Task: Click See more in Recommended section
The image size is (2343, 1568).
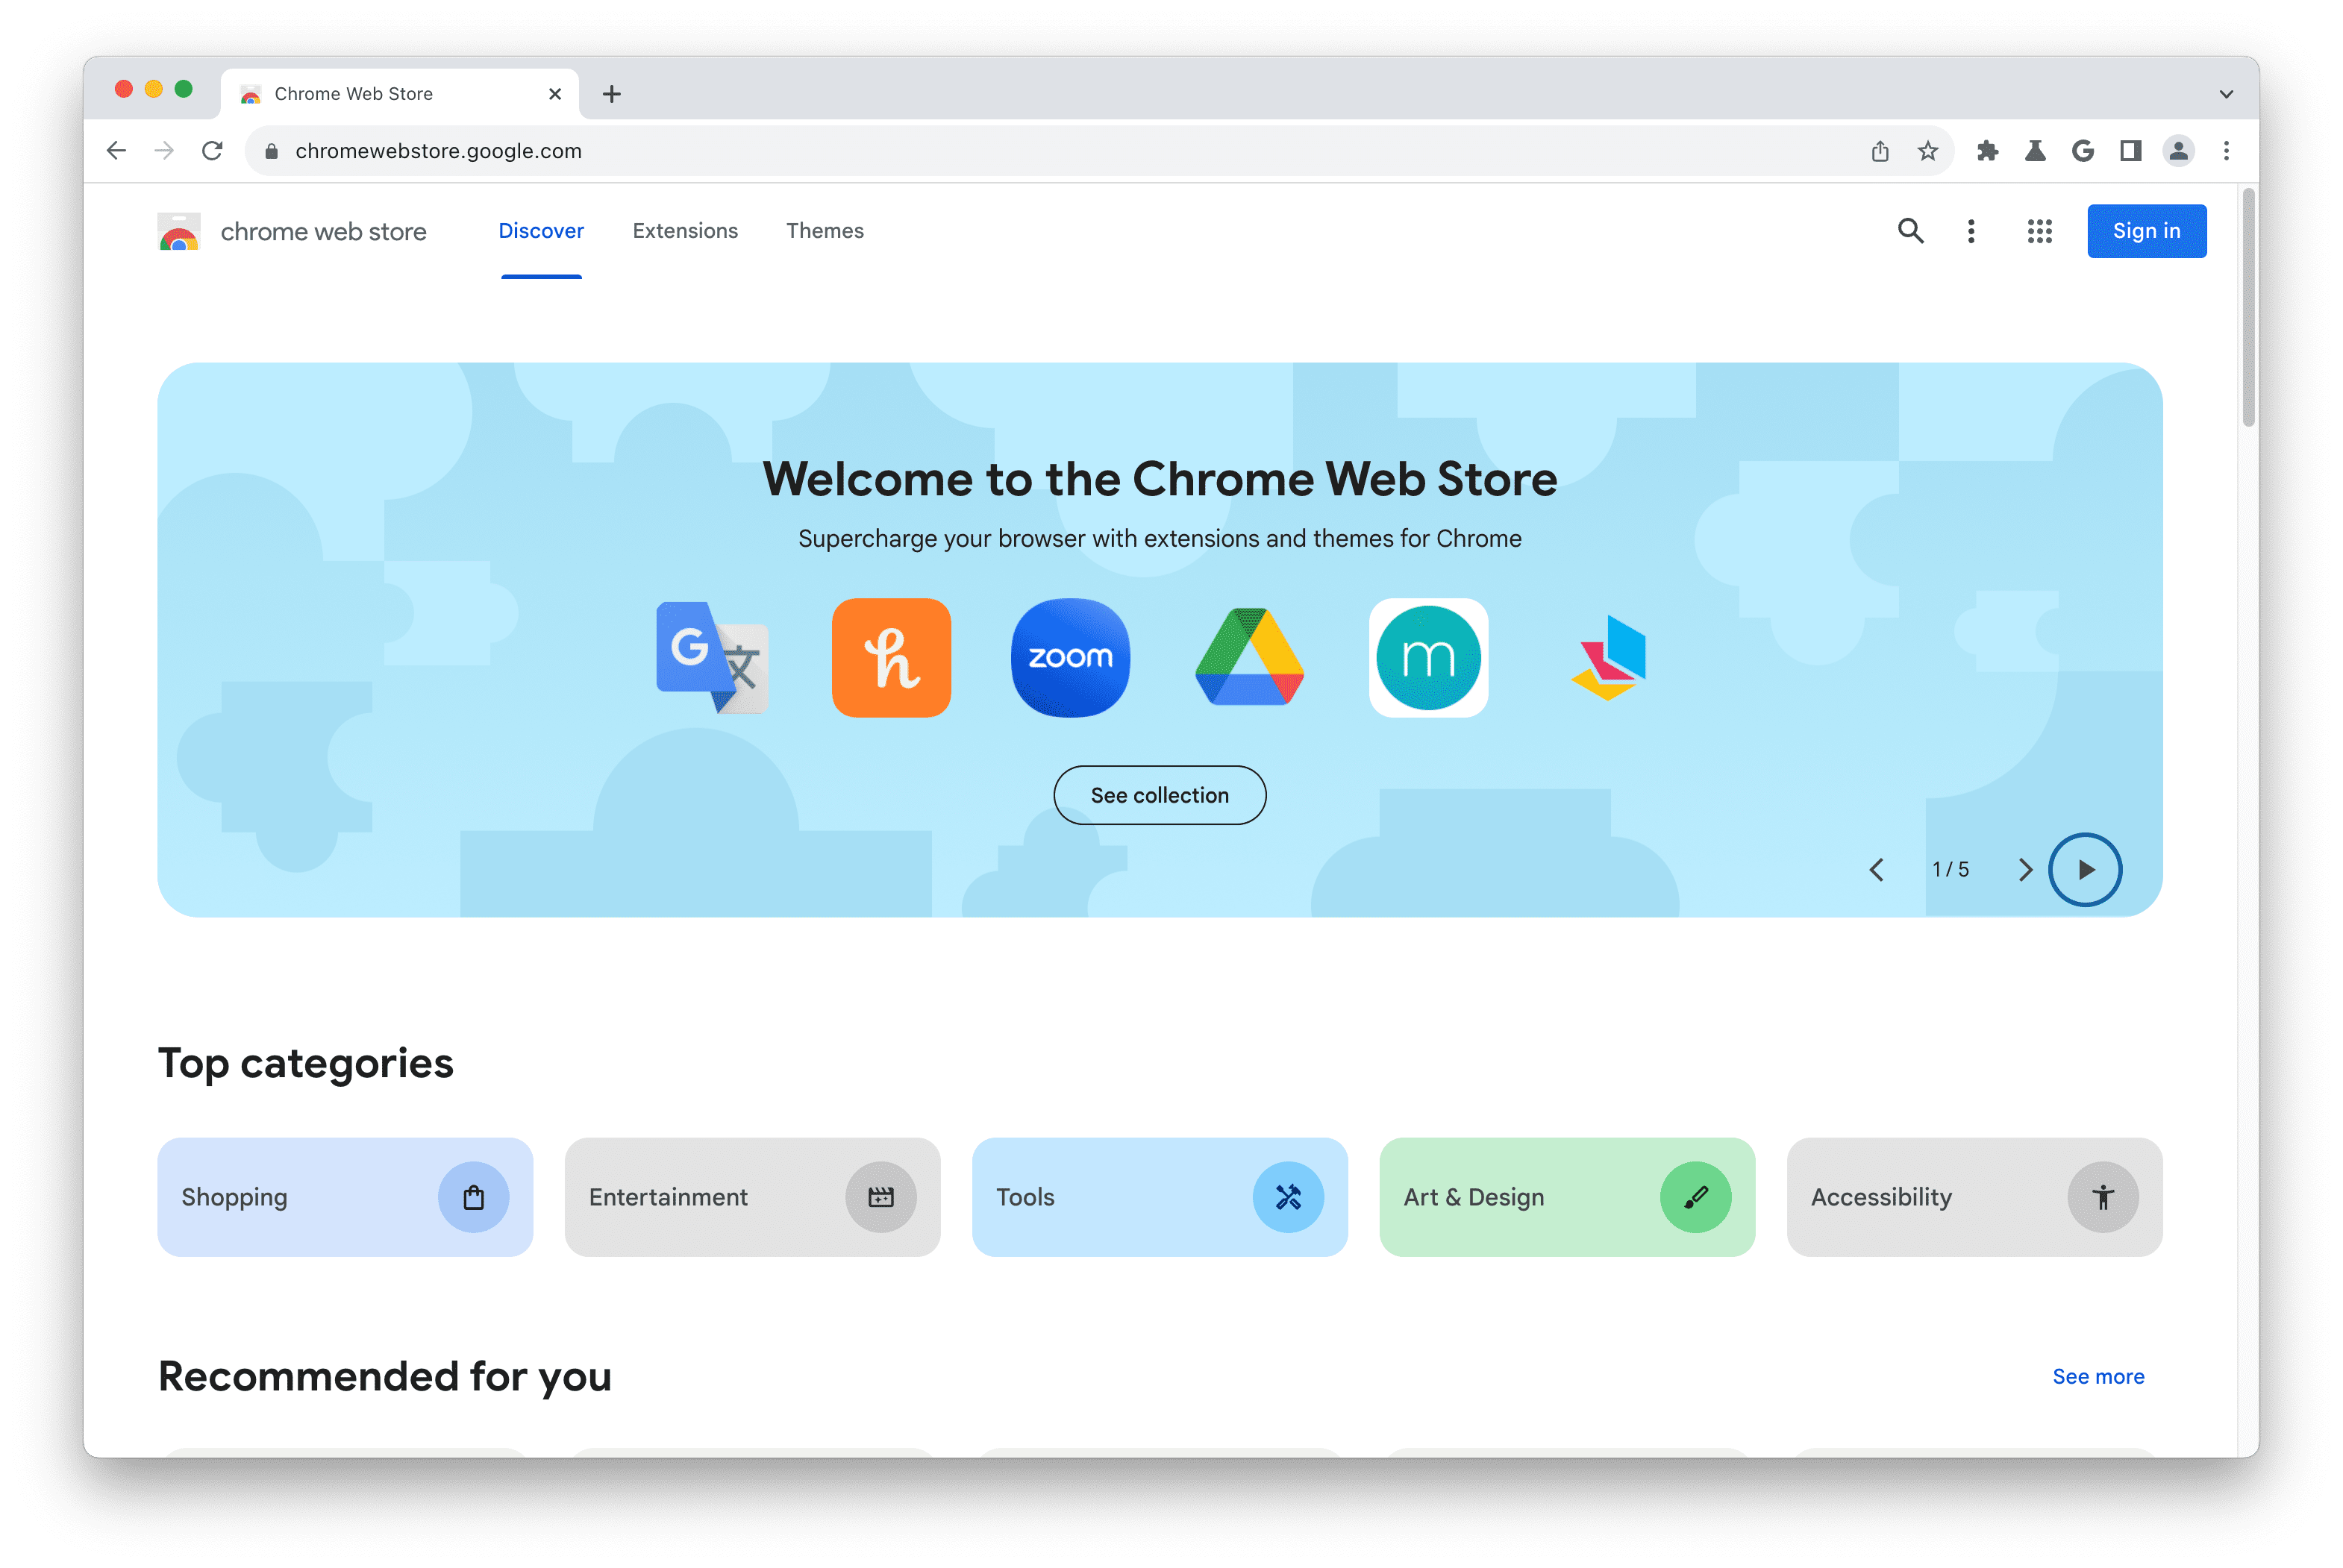Action: coord(2100,1376)
